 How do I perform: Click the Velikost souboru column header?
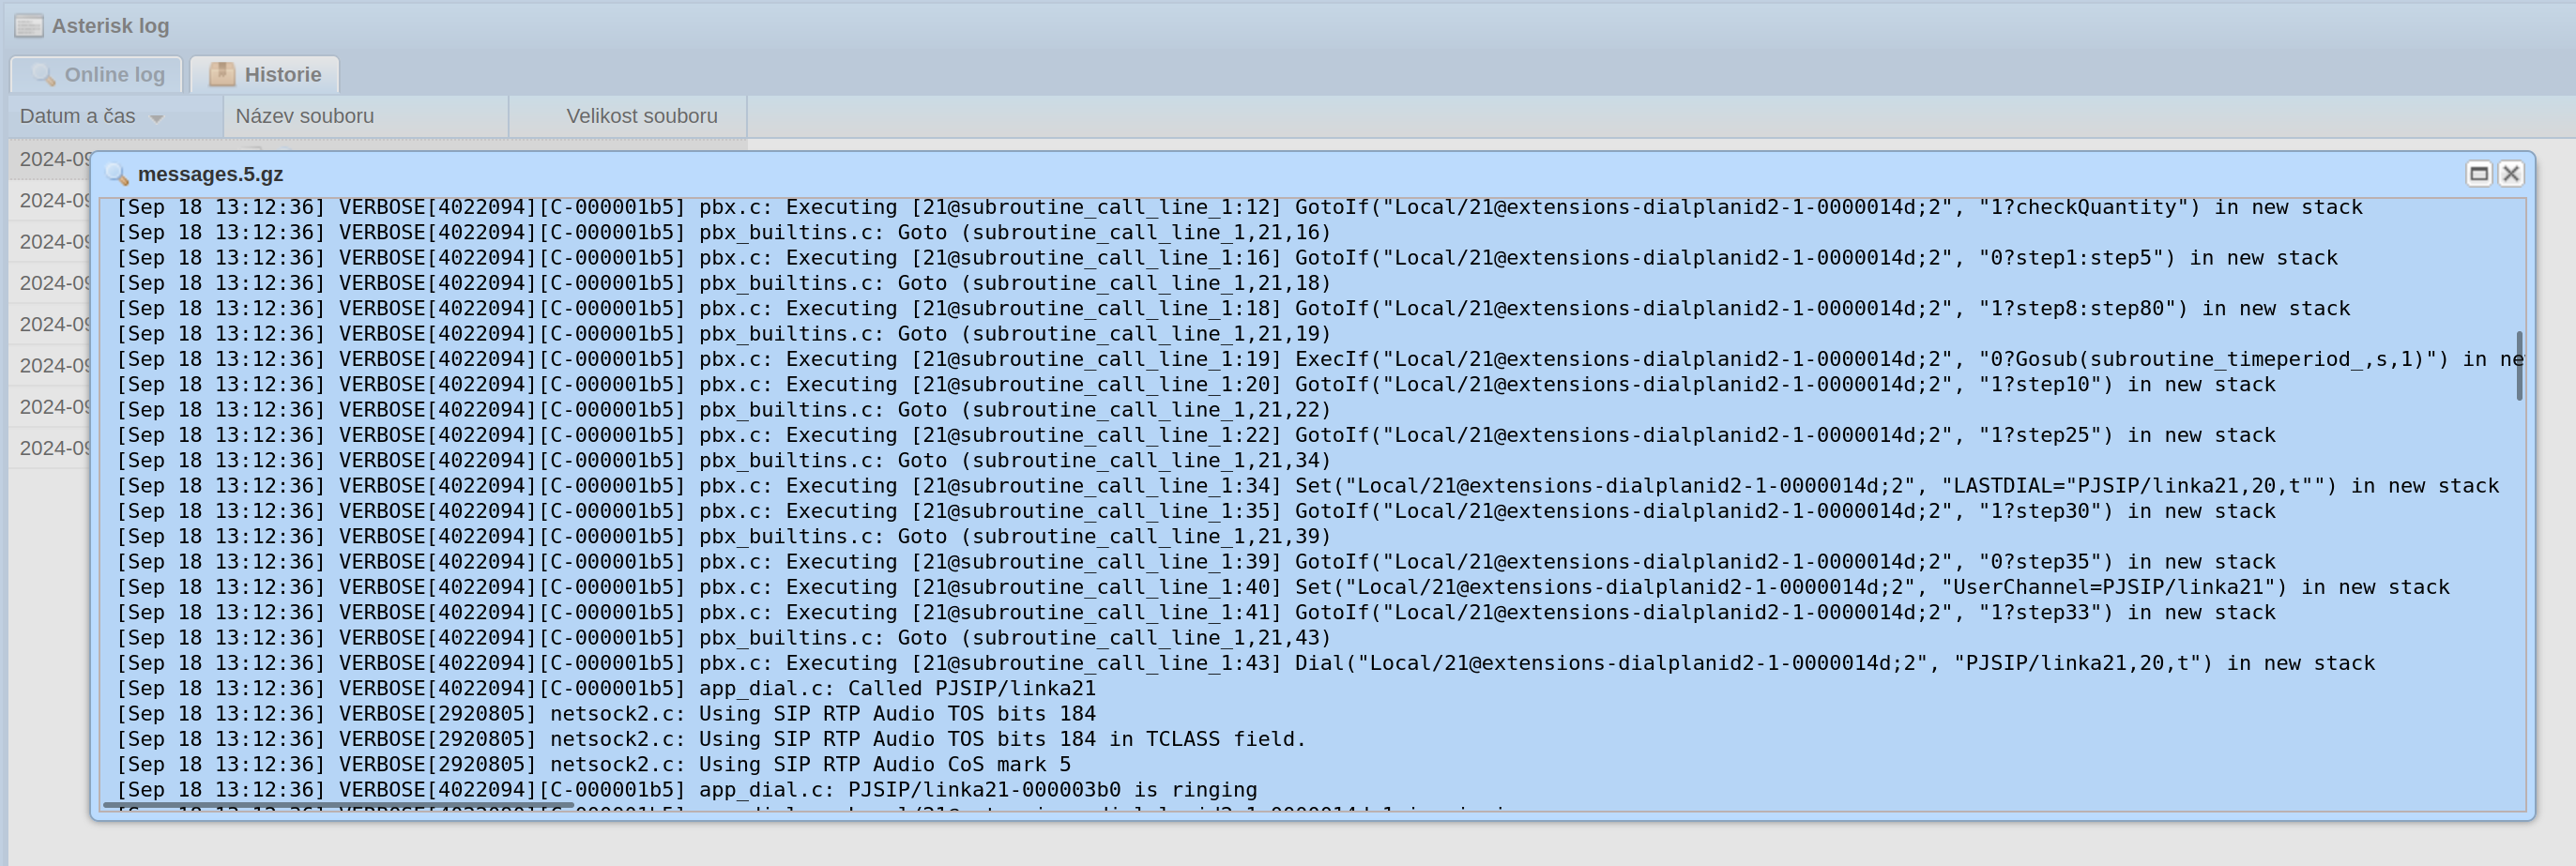coord(628,116)
